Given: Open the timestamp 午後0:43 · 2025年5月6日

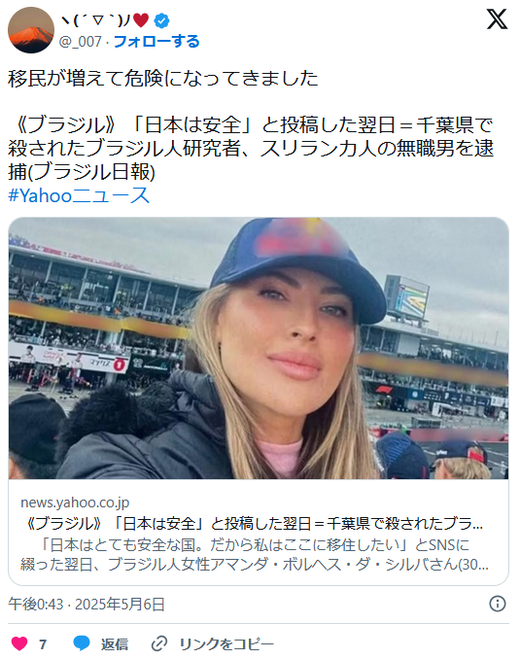Looking at the screenshot, I should [86, 604].
